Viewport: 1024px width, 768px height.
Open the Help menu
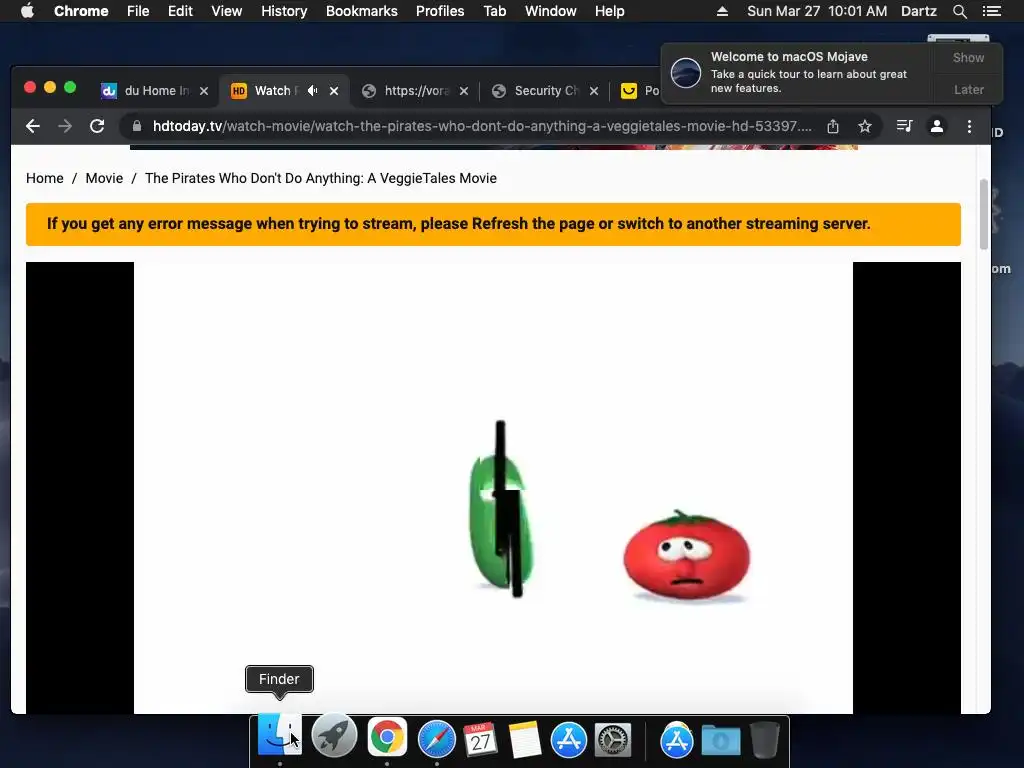click(609, 11)
